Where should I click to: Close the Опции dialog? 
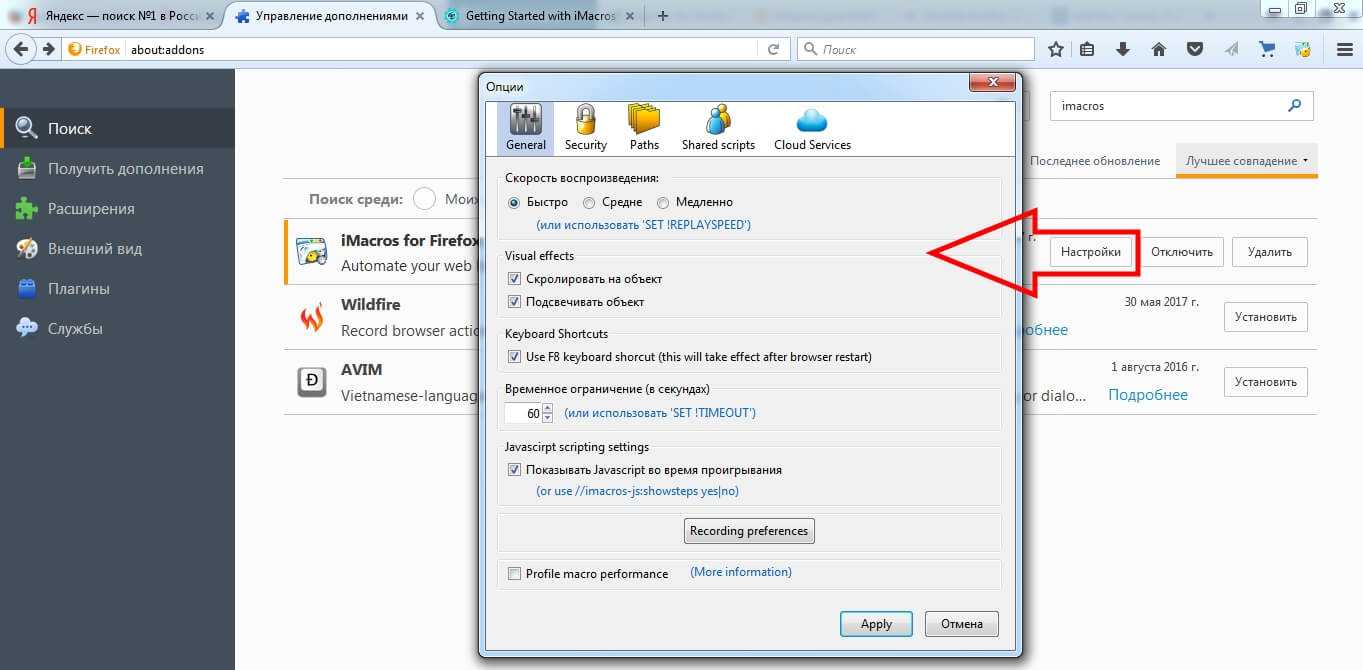(x=991, y=83)
